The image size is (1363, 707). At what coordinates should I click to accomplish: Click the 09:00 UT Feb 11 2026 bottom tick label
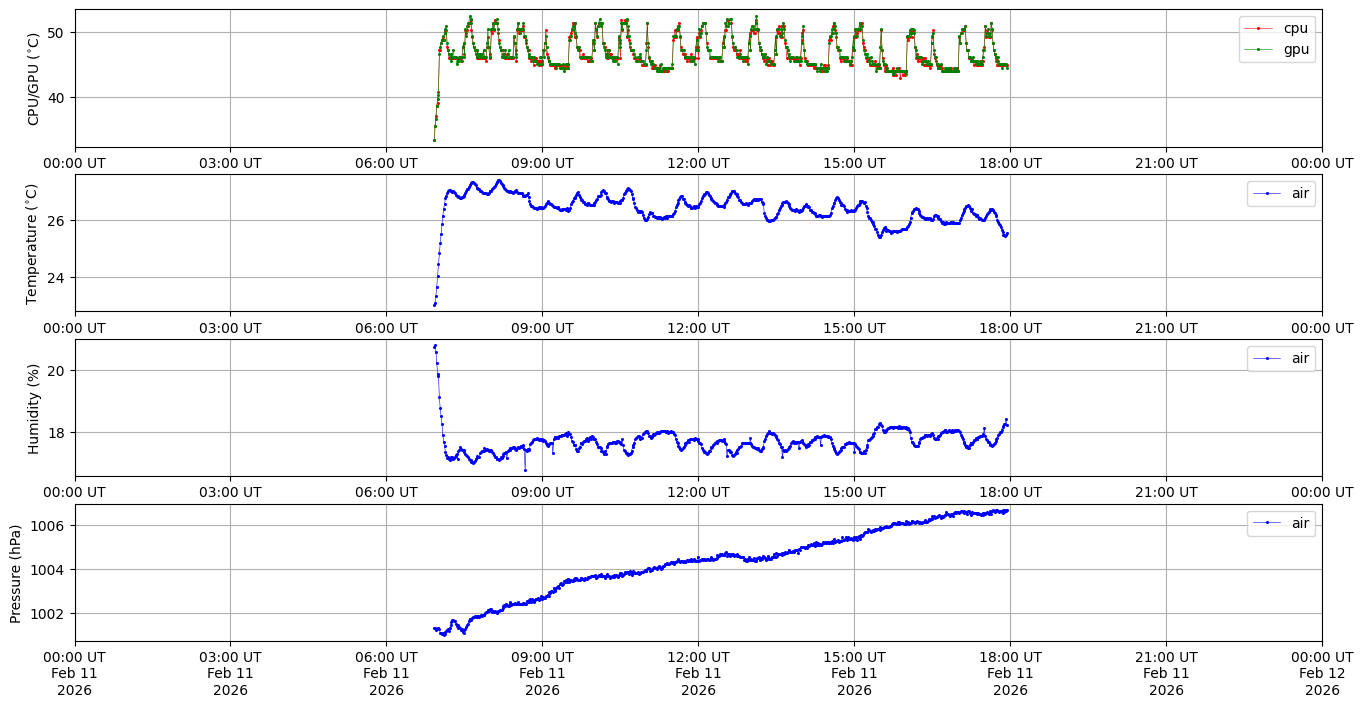coord(542,673)
